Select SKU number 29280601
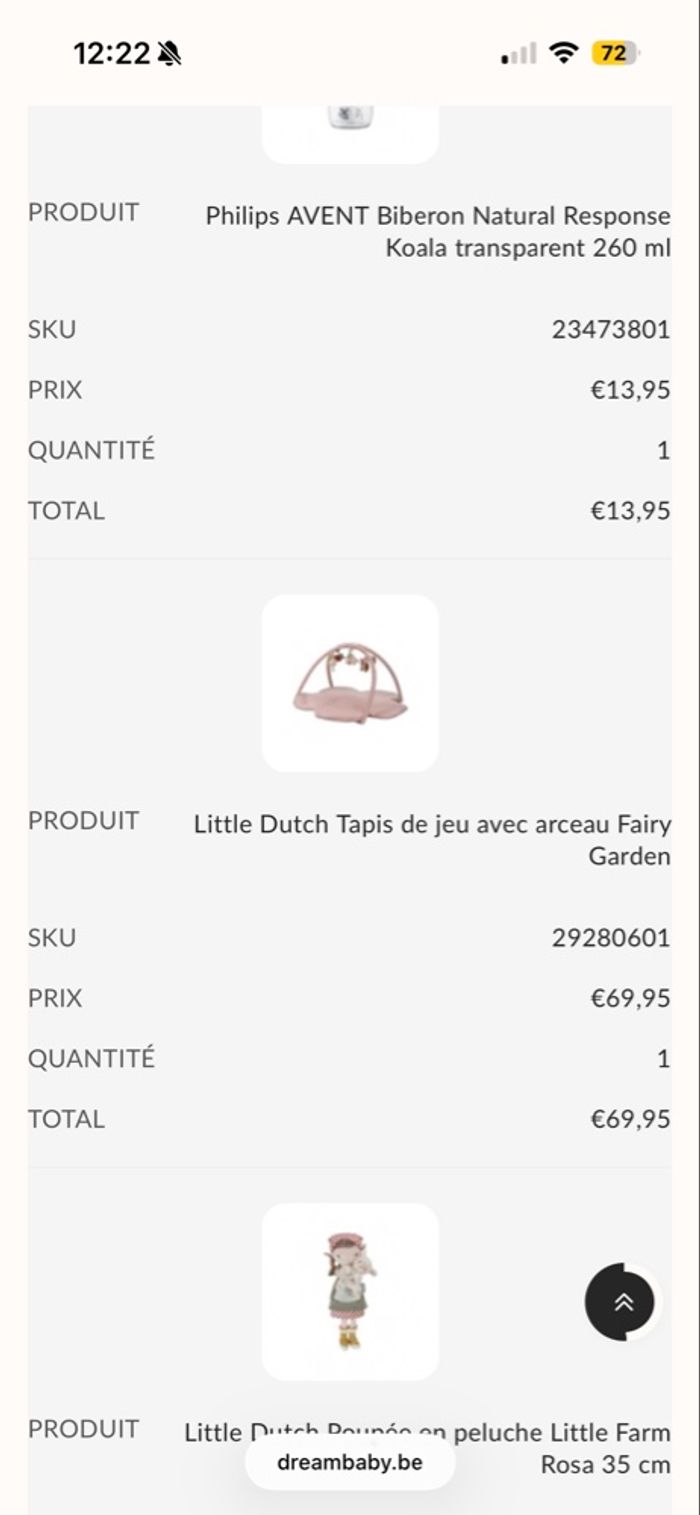 click(x=610, y=938)
